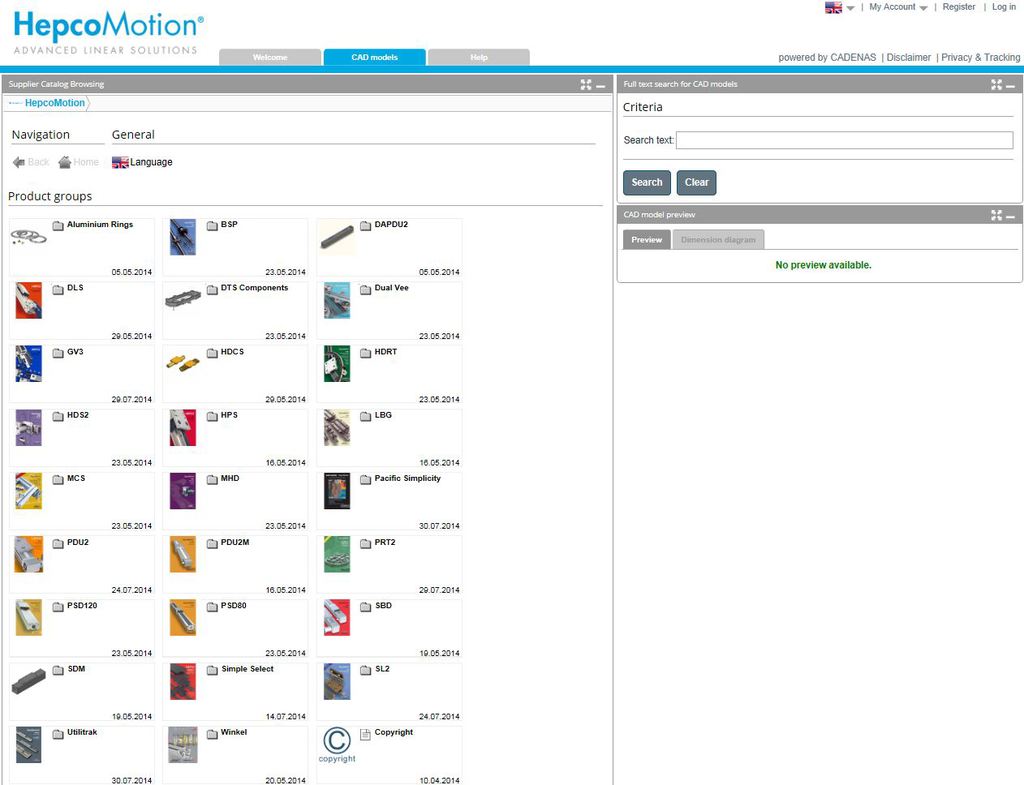Open the BSP folder icon
This screenshot has width=1024, height=785.
coord(212,225)
